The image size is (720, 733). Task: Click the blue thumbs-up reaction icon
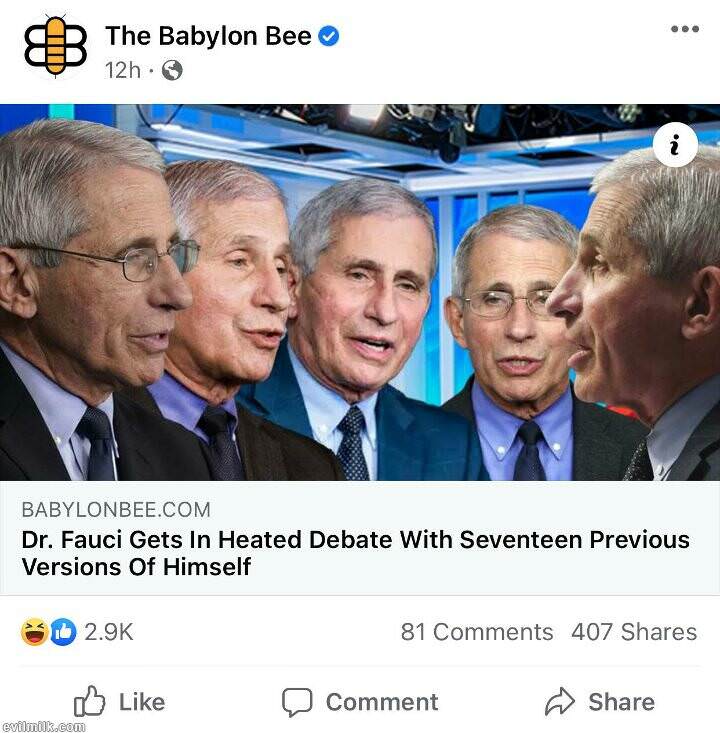tap(63, 632)
